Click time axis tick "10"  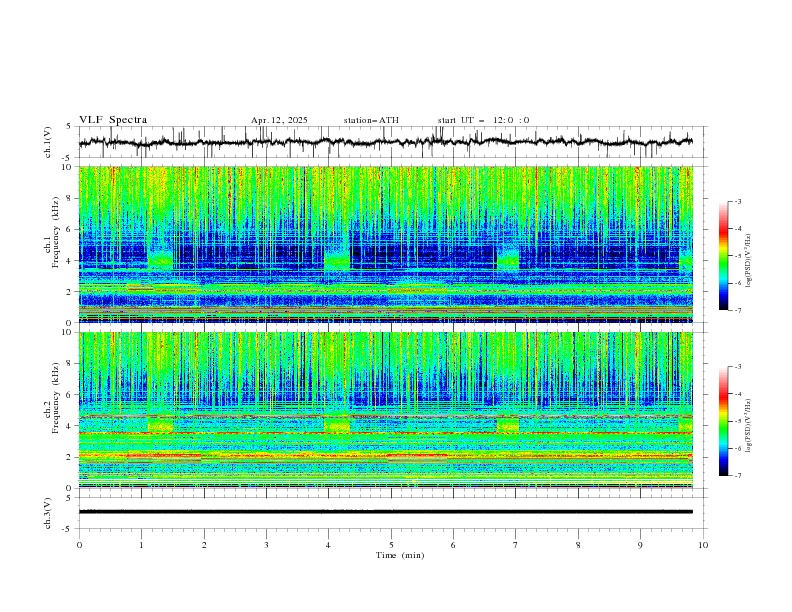(703, 545)
